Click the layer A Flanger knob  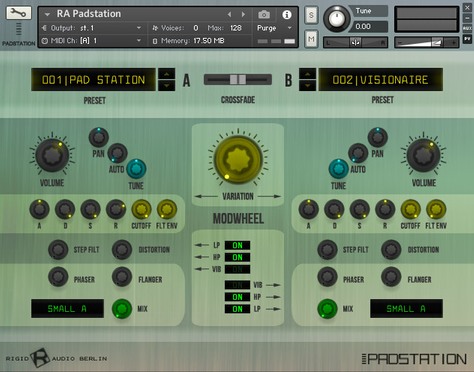(122, 276)
